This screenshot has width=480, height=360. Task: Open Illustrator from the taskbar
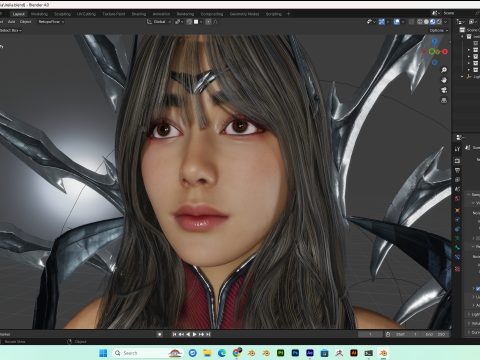(x=354, y=353)
